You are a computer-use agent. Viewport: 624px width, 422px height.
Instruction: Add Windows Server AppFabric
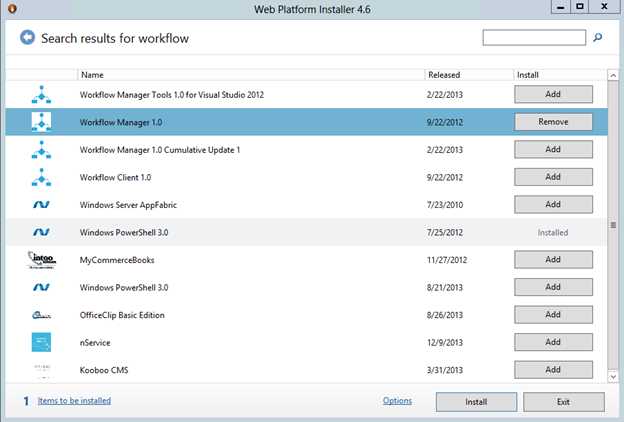(553, 204)
